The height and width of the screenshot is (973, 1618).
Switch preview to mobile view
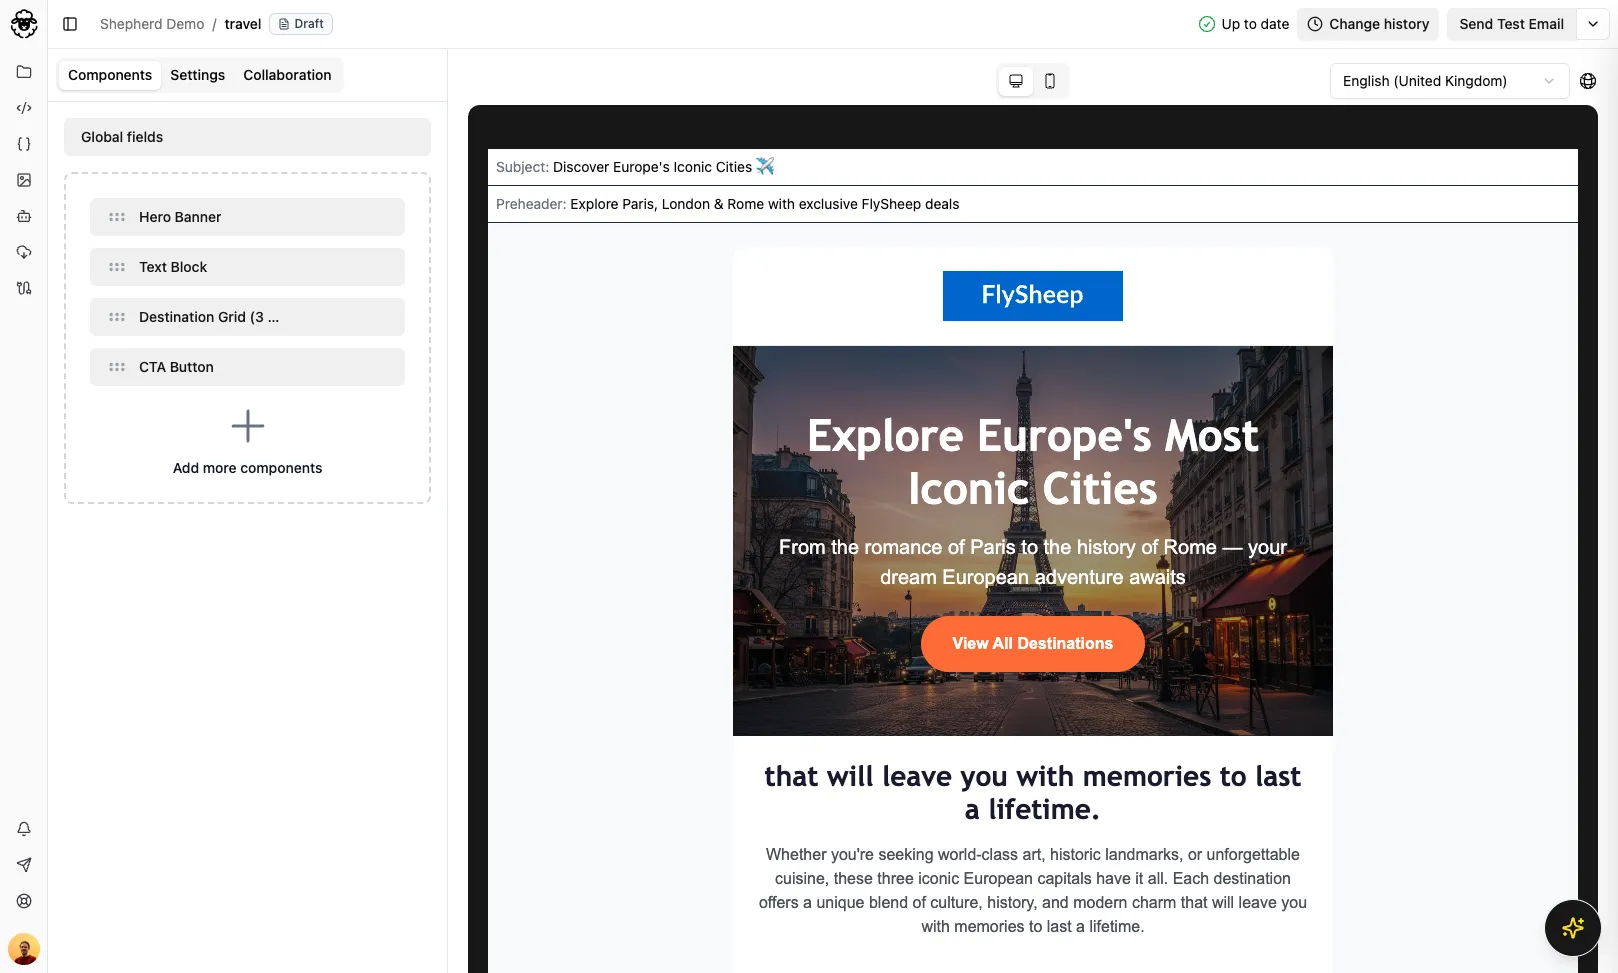click(x=1049, y=81)
